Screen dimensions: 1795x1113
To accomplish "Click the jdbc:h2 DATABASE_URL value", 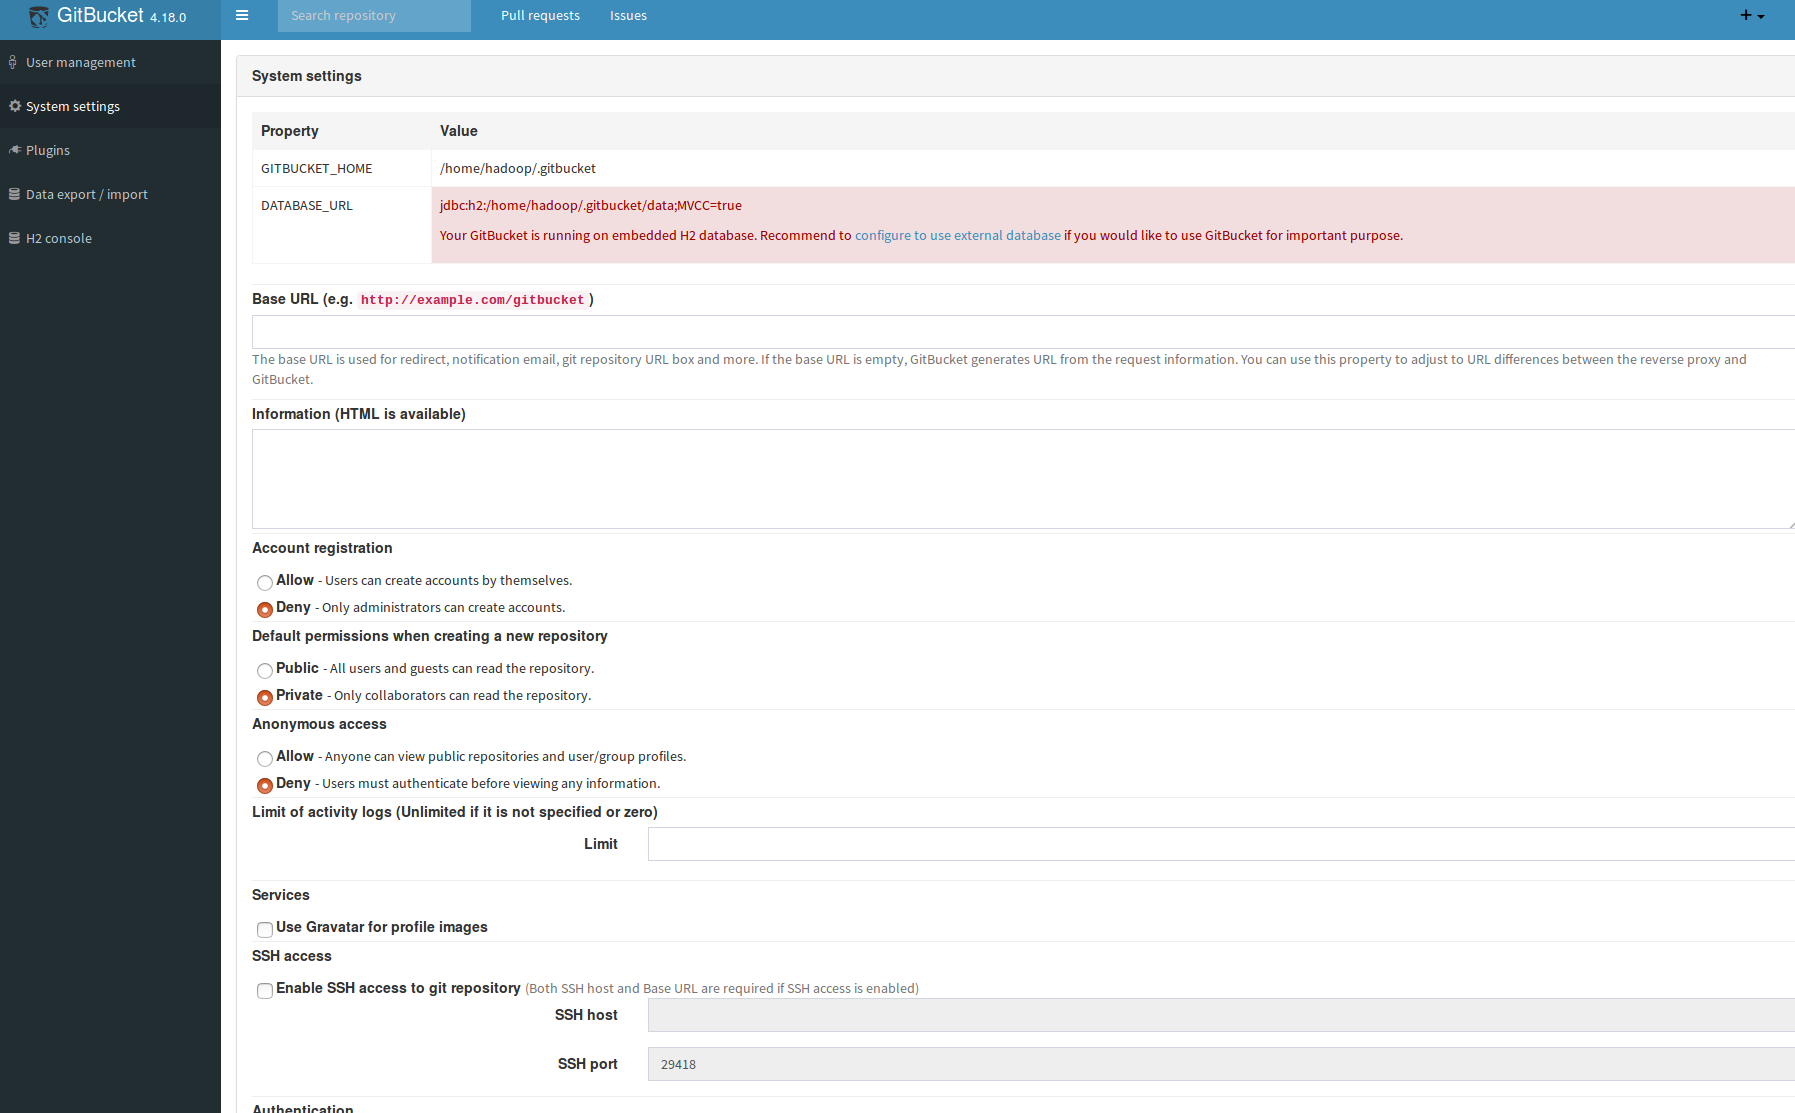I will click(x=591, y=205).
